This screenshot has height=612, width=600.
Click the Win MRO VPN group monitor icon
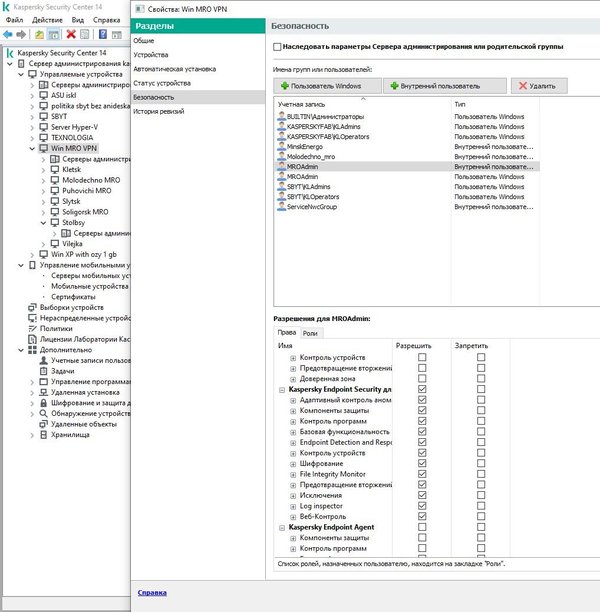point(44,148)
